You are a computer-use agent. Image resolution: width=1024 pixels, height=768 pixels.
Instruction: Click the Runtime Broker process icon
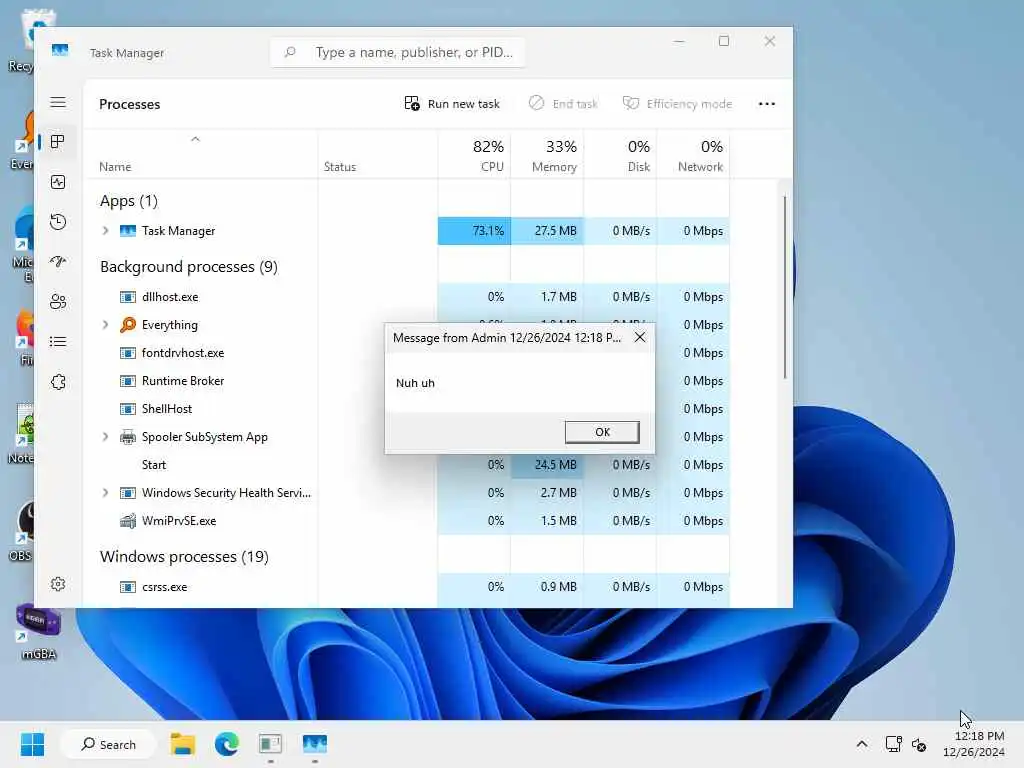tap(128, 381)
